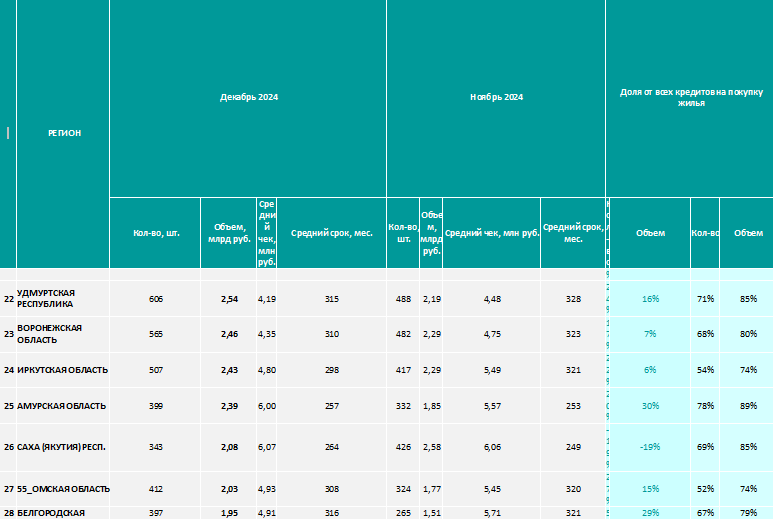Select the Декабрь 2024 header cell
Image resolution: width=773 pixels, height=523 pixels.
coord(248,98)
